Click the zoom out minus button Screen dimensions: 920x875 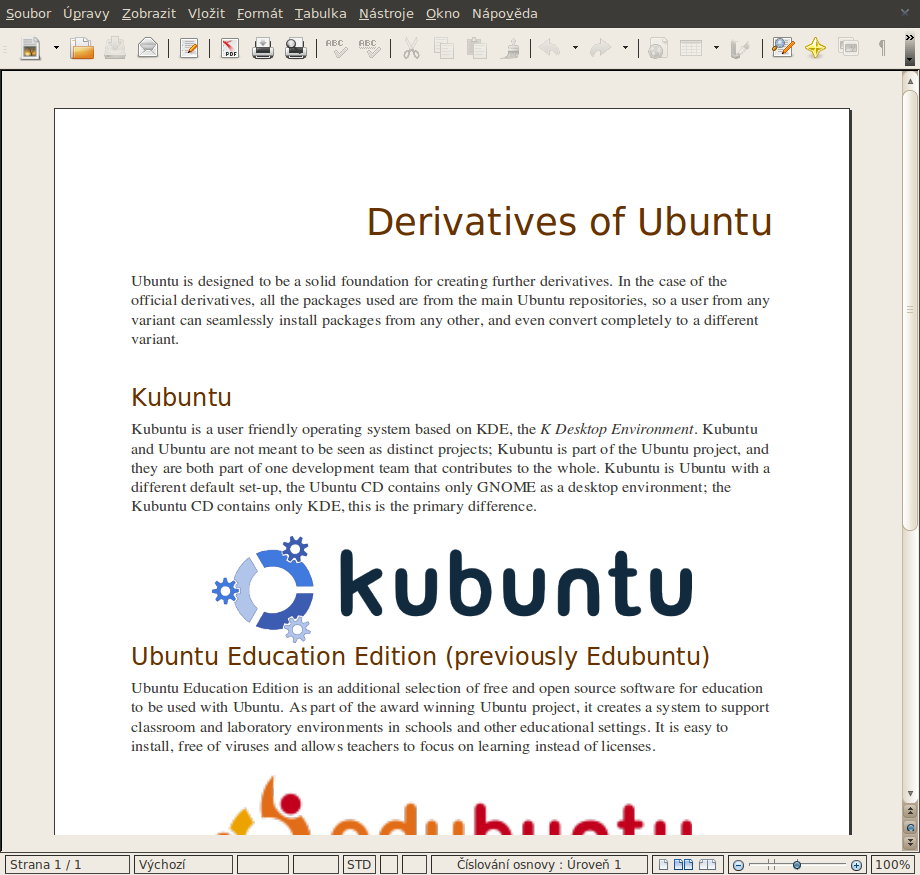tap(739, 865)
